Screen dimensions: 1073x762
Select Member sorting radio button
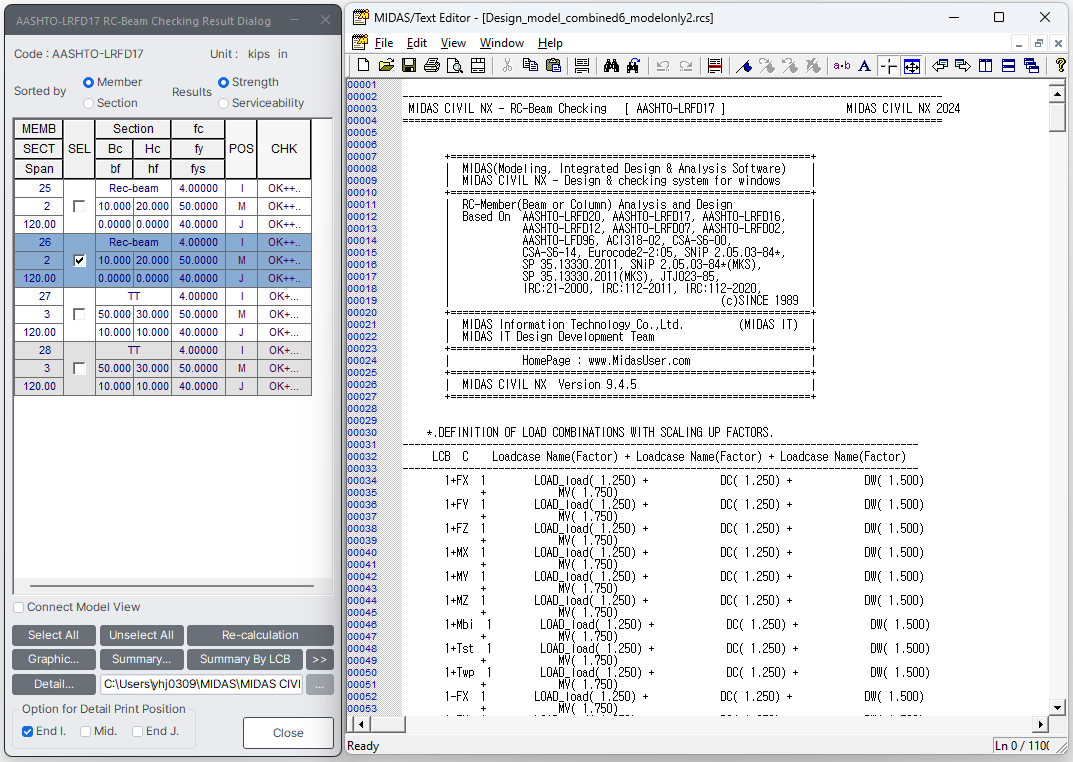tap(88, 82)
